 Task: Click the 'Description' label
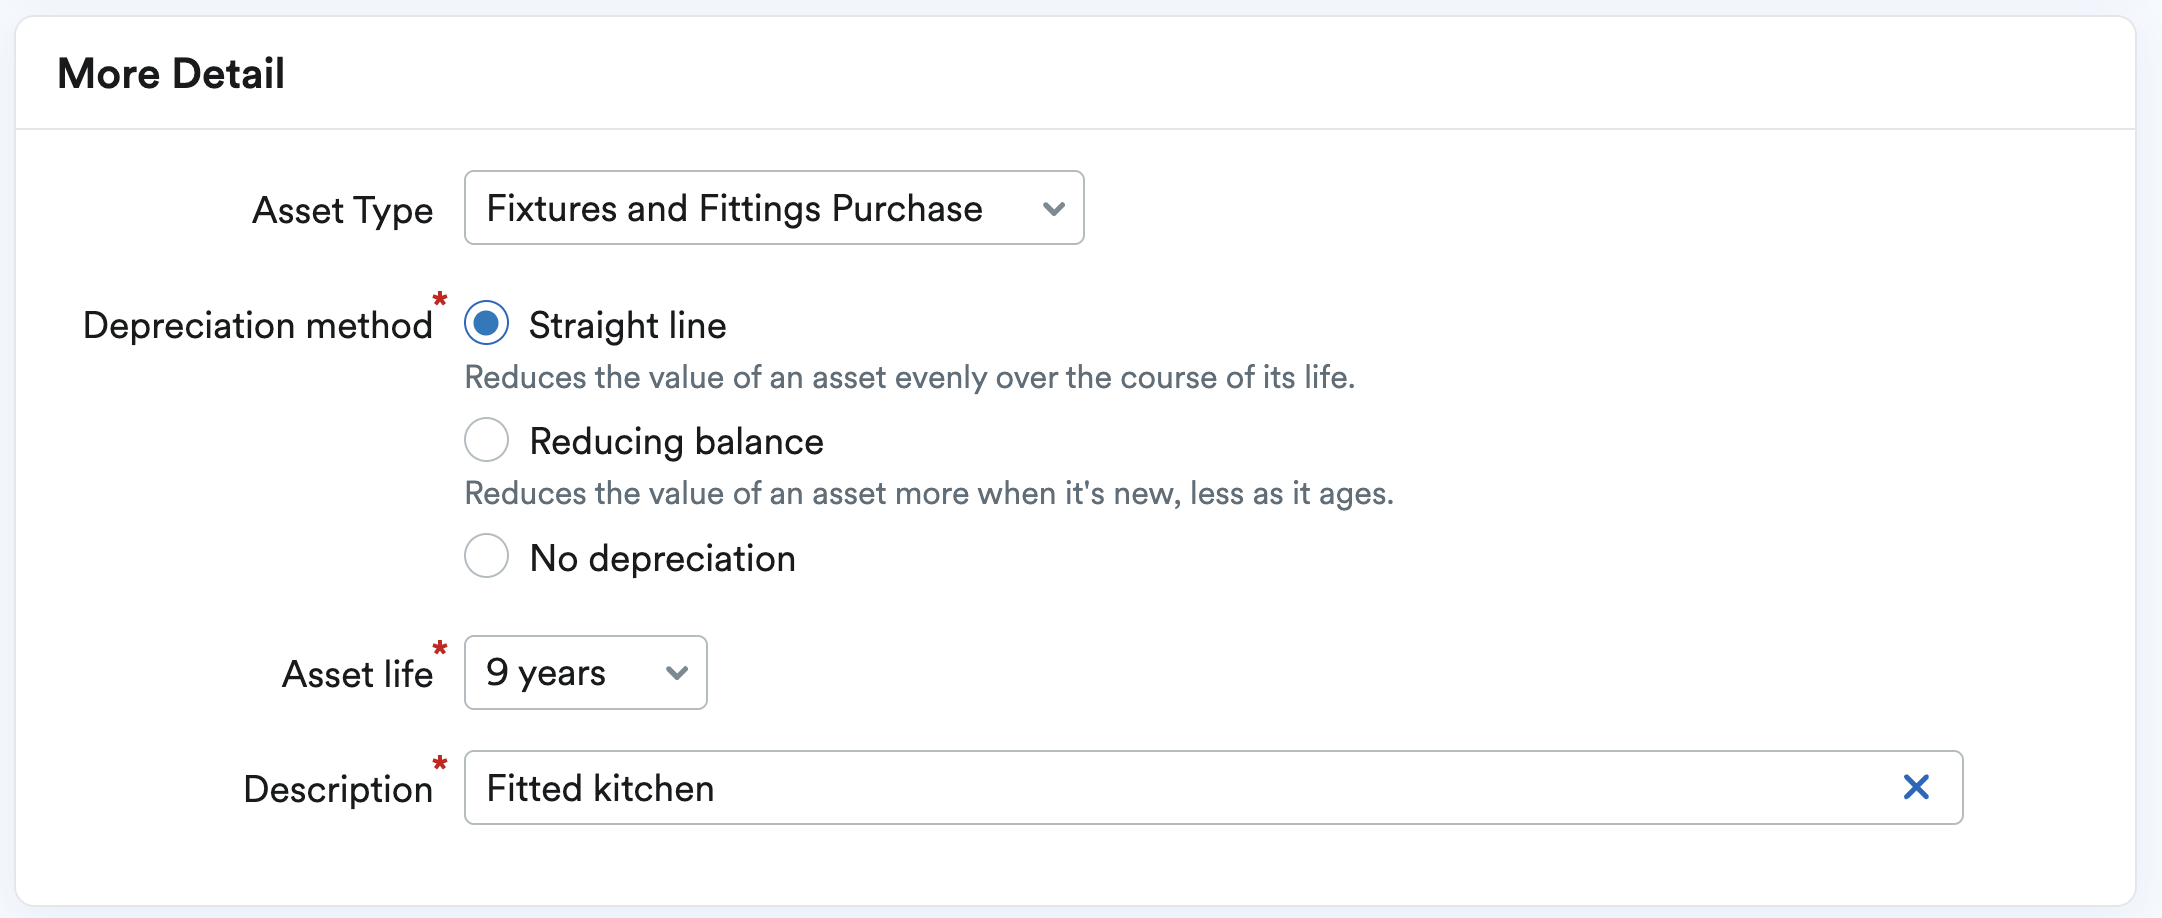coord(338,790)
